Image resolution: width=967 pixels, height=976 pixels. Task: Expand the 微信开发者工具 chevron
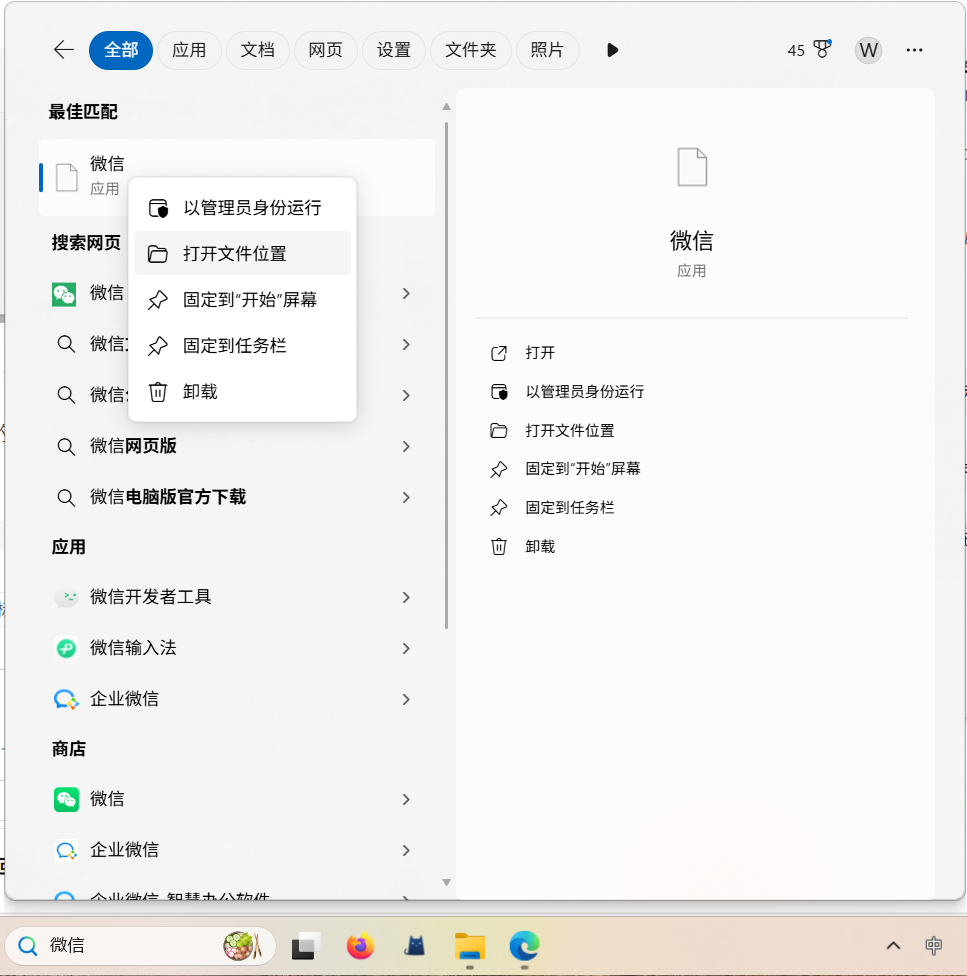point(406,598)
